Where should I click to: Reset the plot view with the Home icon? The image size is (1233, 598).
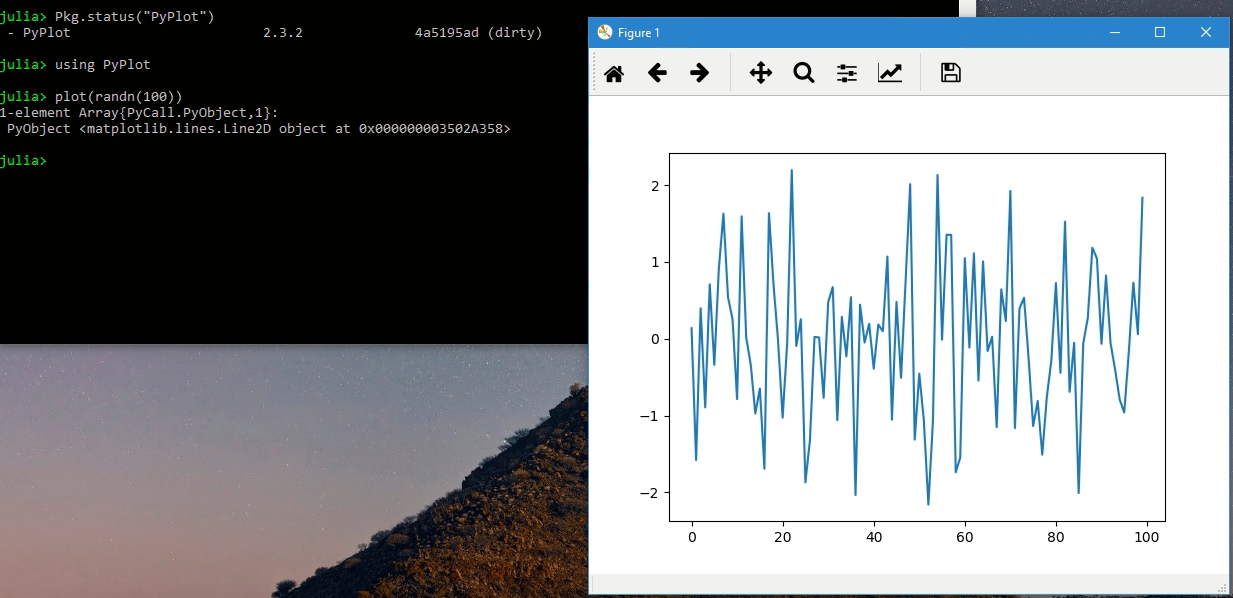click(x=613, y=72)
